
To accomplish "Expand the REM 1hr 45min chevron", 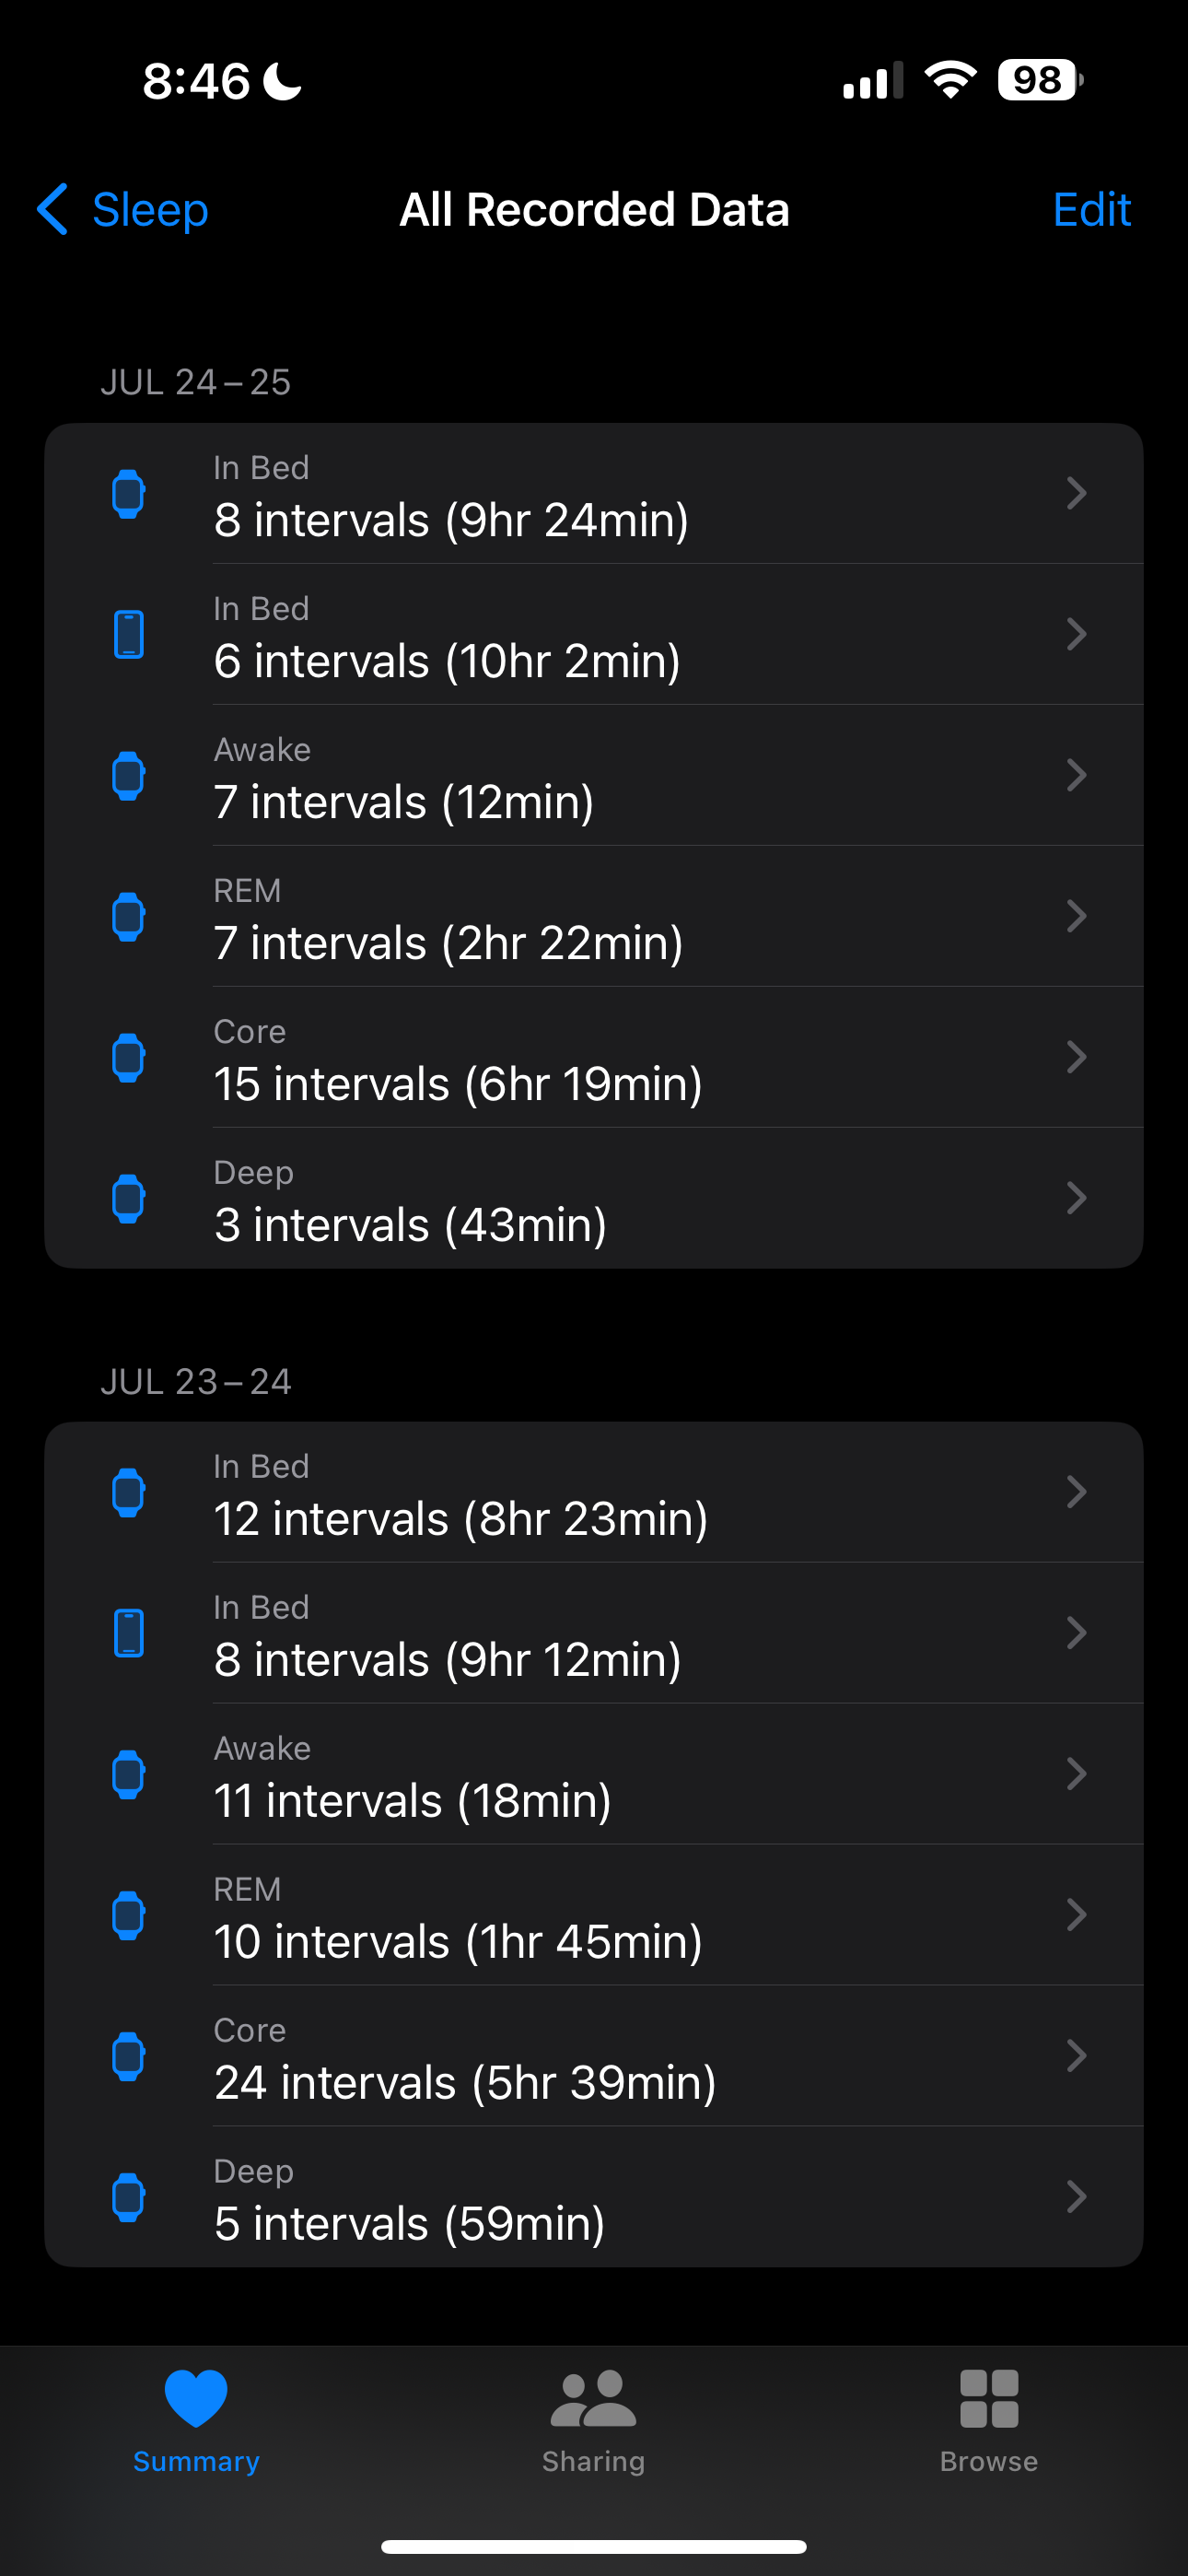I will (x=1076, y=1915).
